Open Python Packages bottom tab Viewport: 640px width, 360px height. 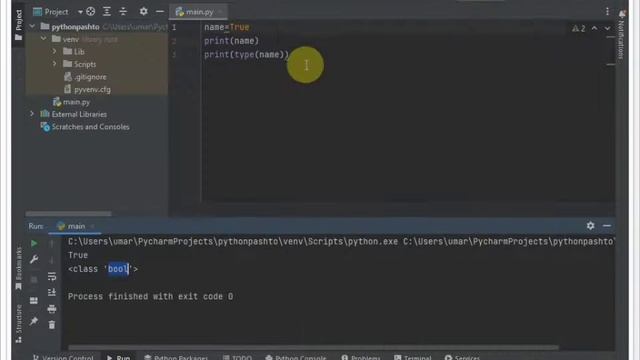176,358
